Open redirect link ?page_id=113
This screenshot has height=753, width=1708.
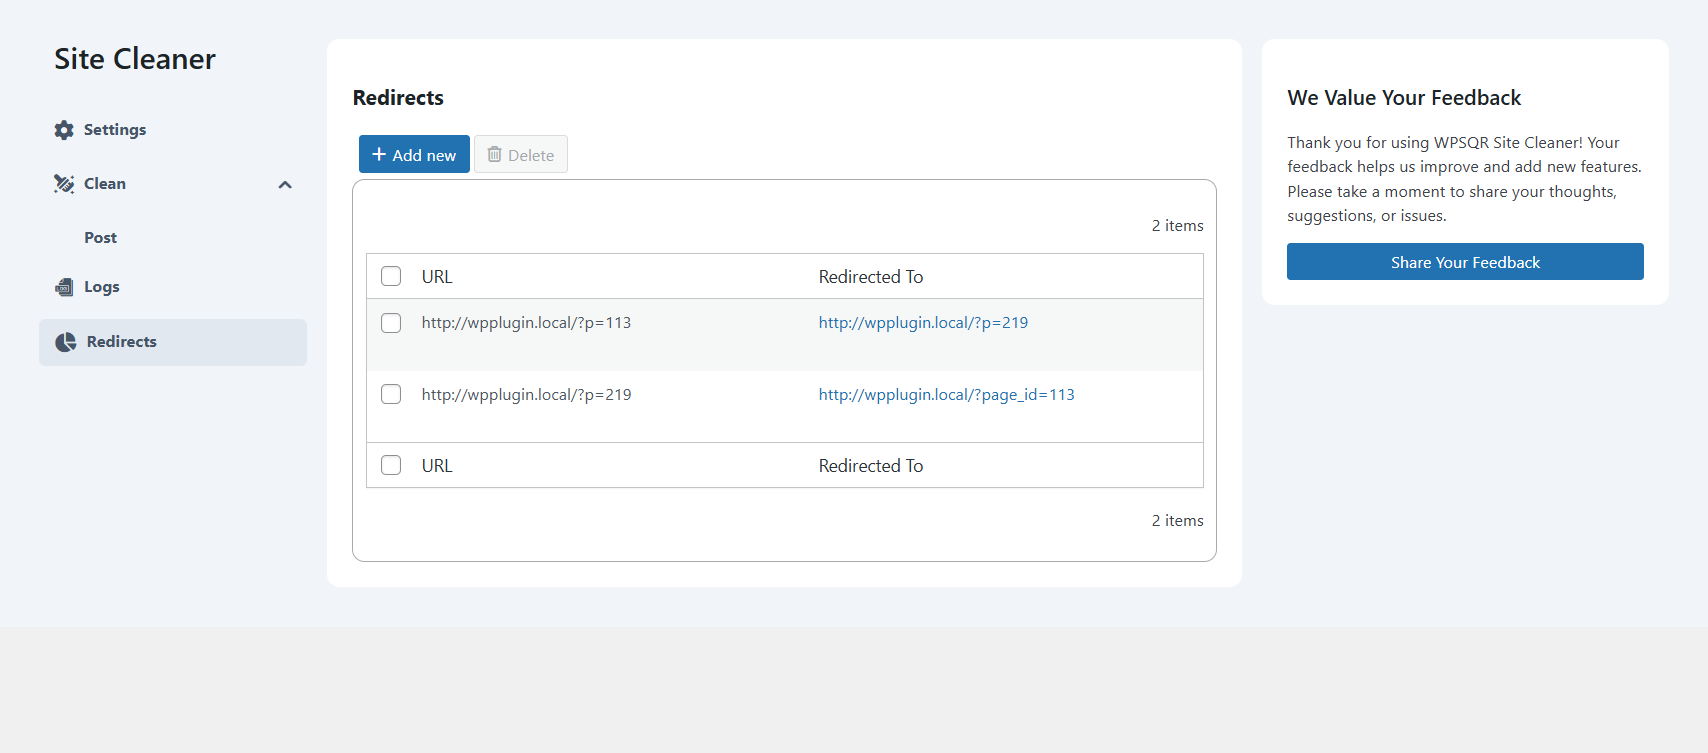946,395
